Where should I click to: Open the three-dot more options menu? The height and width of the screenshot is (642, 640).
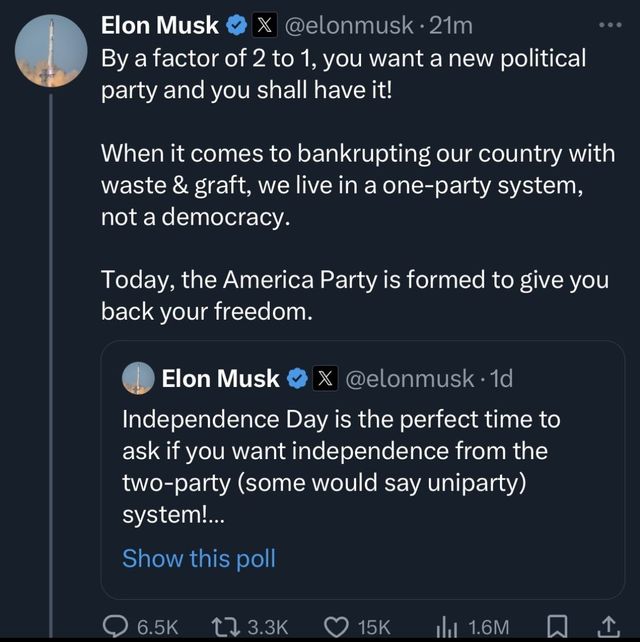[608, 24]
